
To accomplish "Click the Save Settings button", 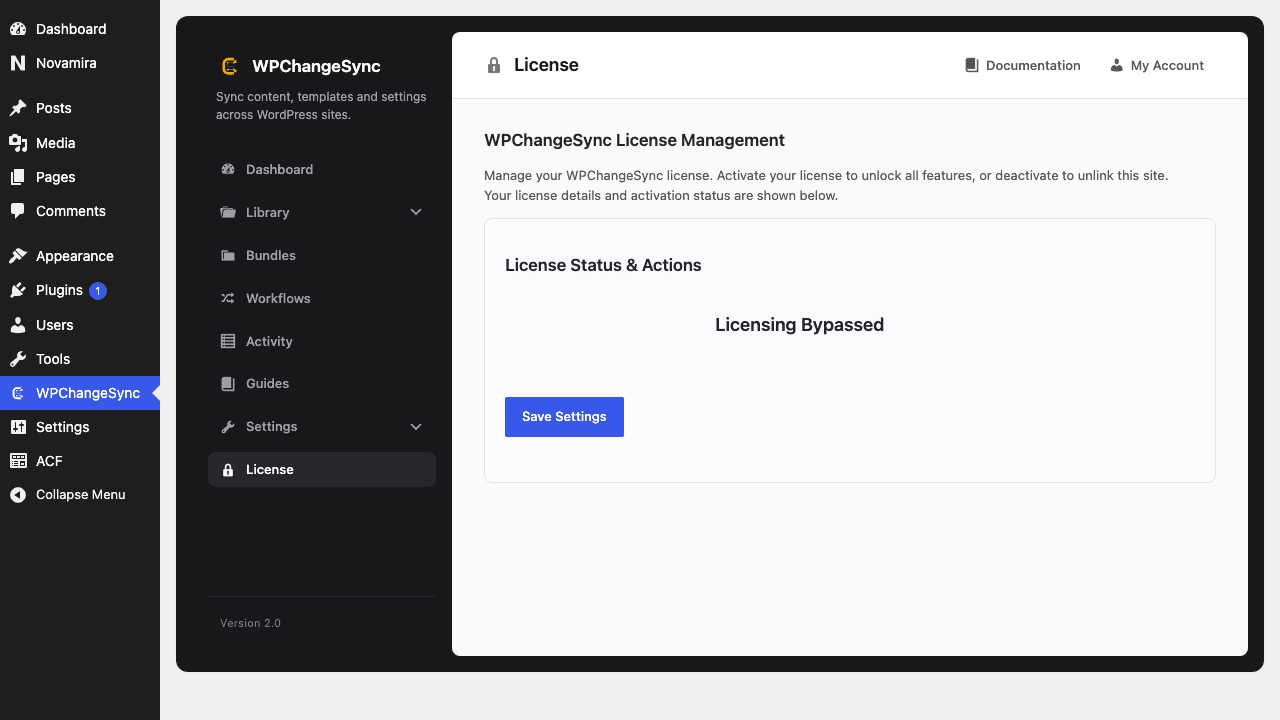I will [x=564, y=417].
